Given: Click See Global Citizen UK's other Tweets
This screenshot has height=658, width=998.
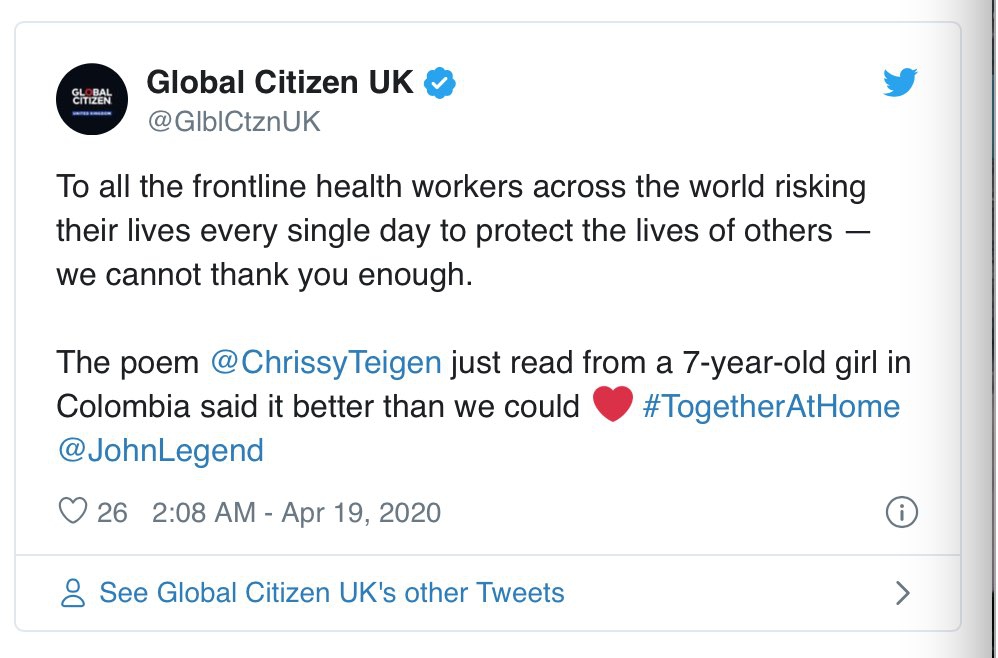Looking at the screenshot, I should coord(331,593).
